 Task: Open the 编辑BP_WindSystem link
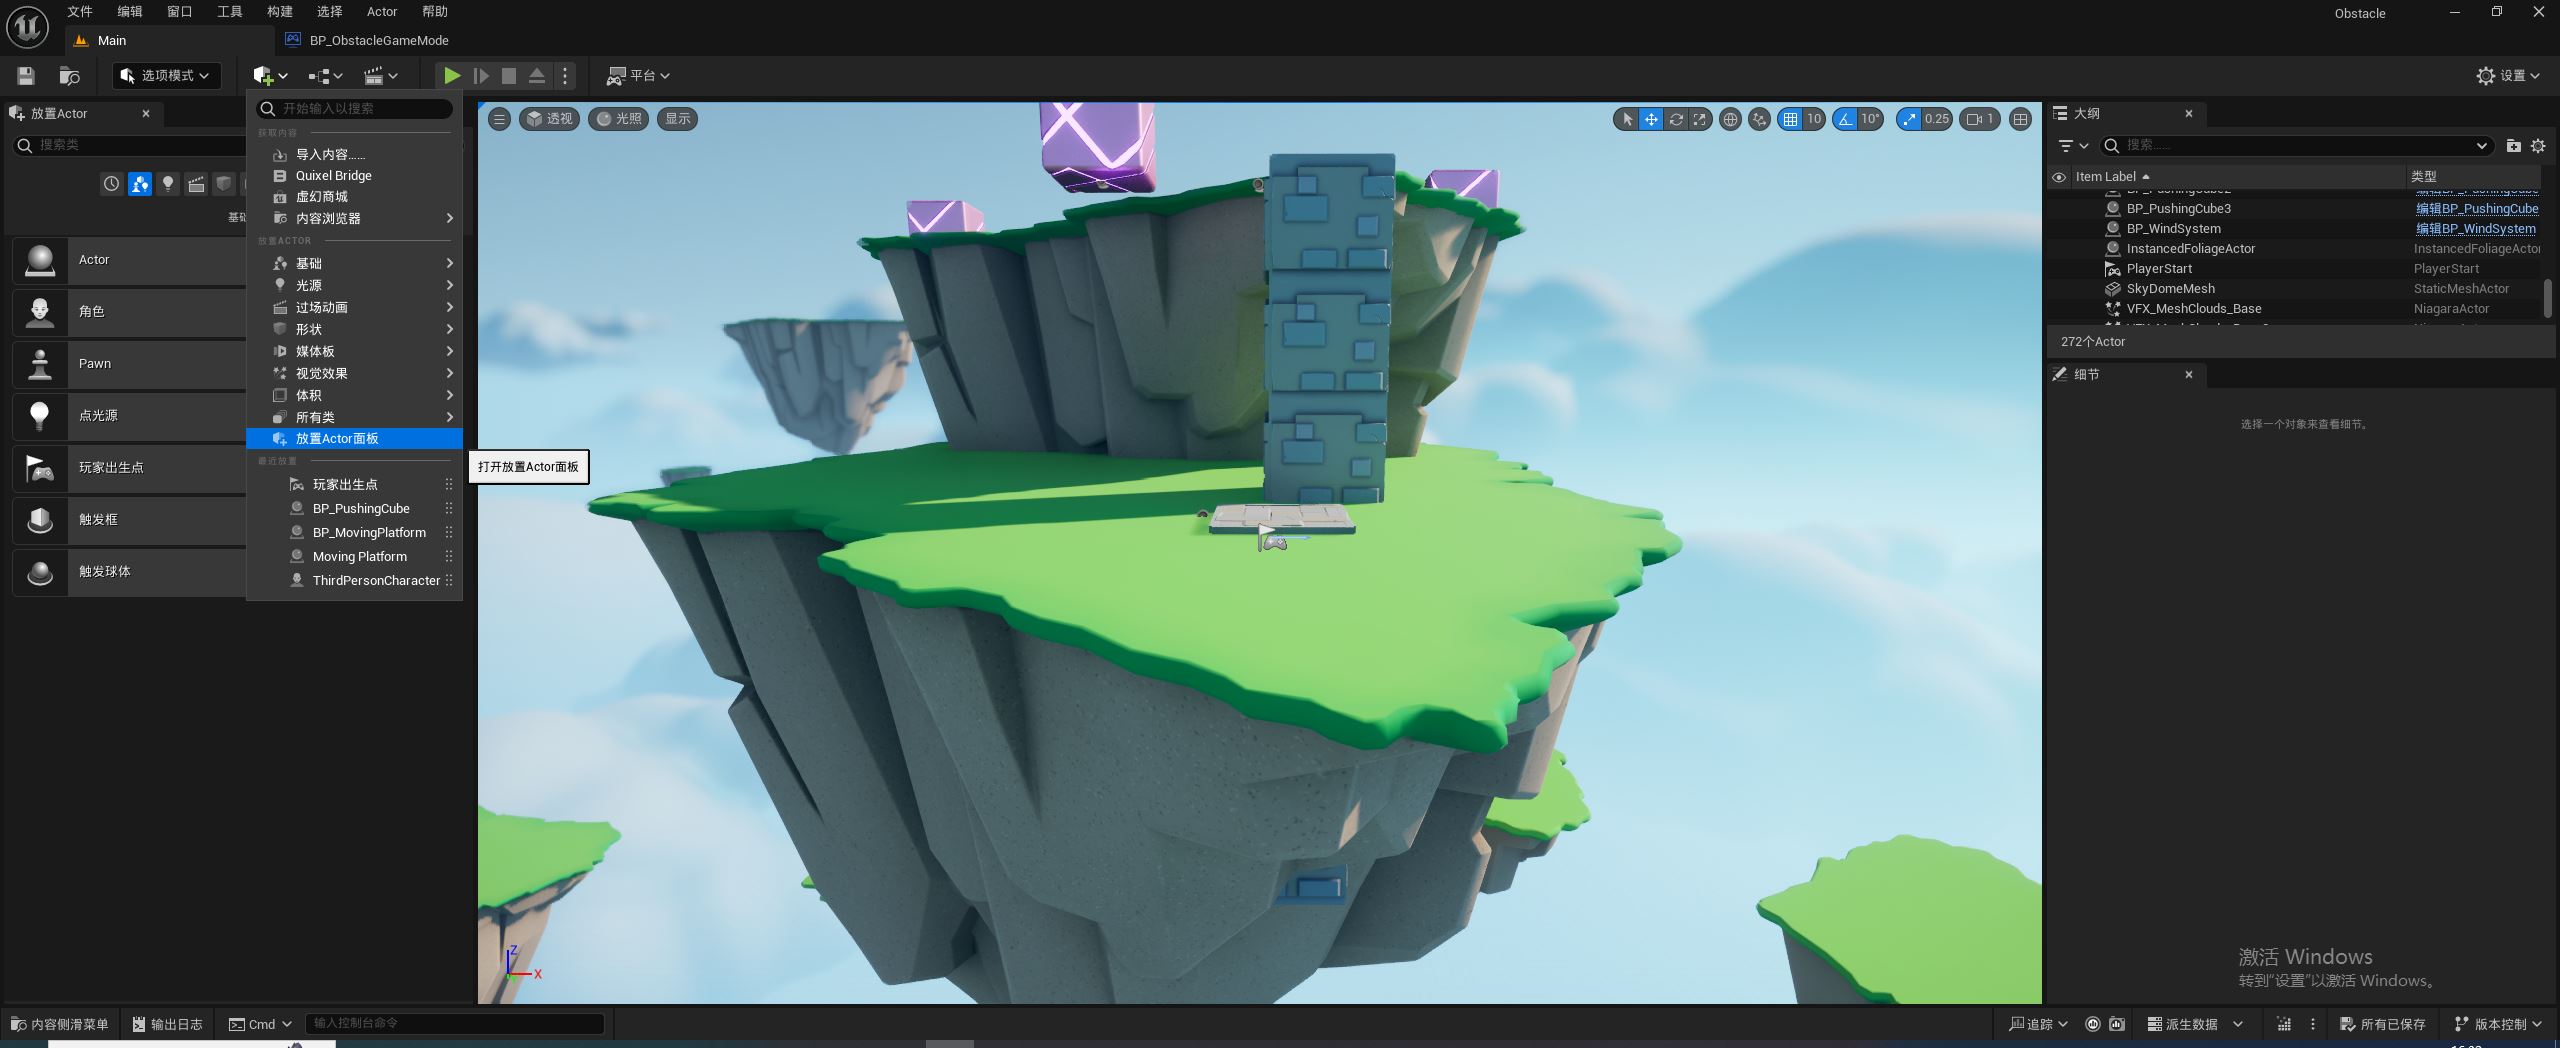tap(2475, 229)
